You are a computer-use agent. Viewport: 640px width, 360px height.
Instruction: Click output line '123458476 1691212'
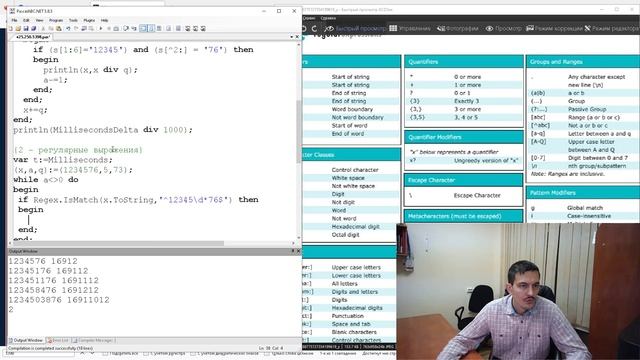[x=53, y=290]
